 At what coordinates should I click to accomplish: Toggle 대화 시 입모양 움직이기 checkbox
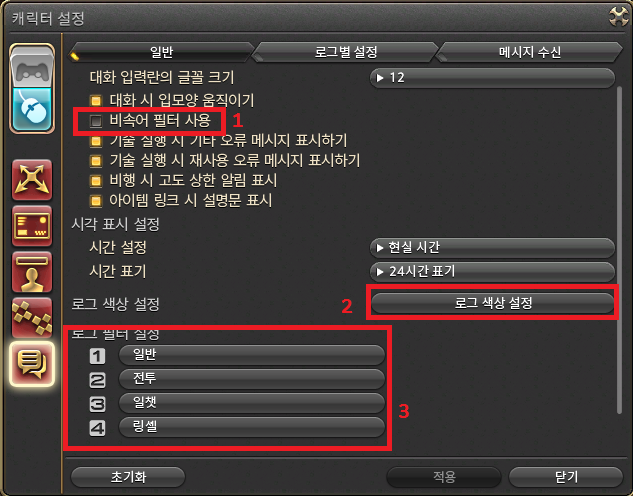click(x=96, y=100)
